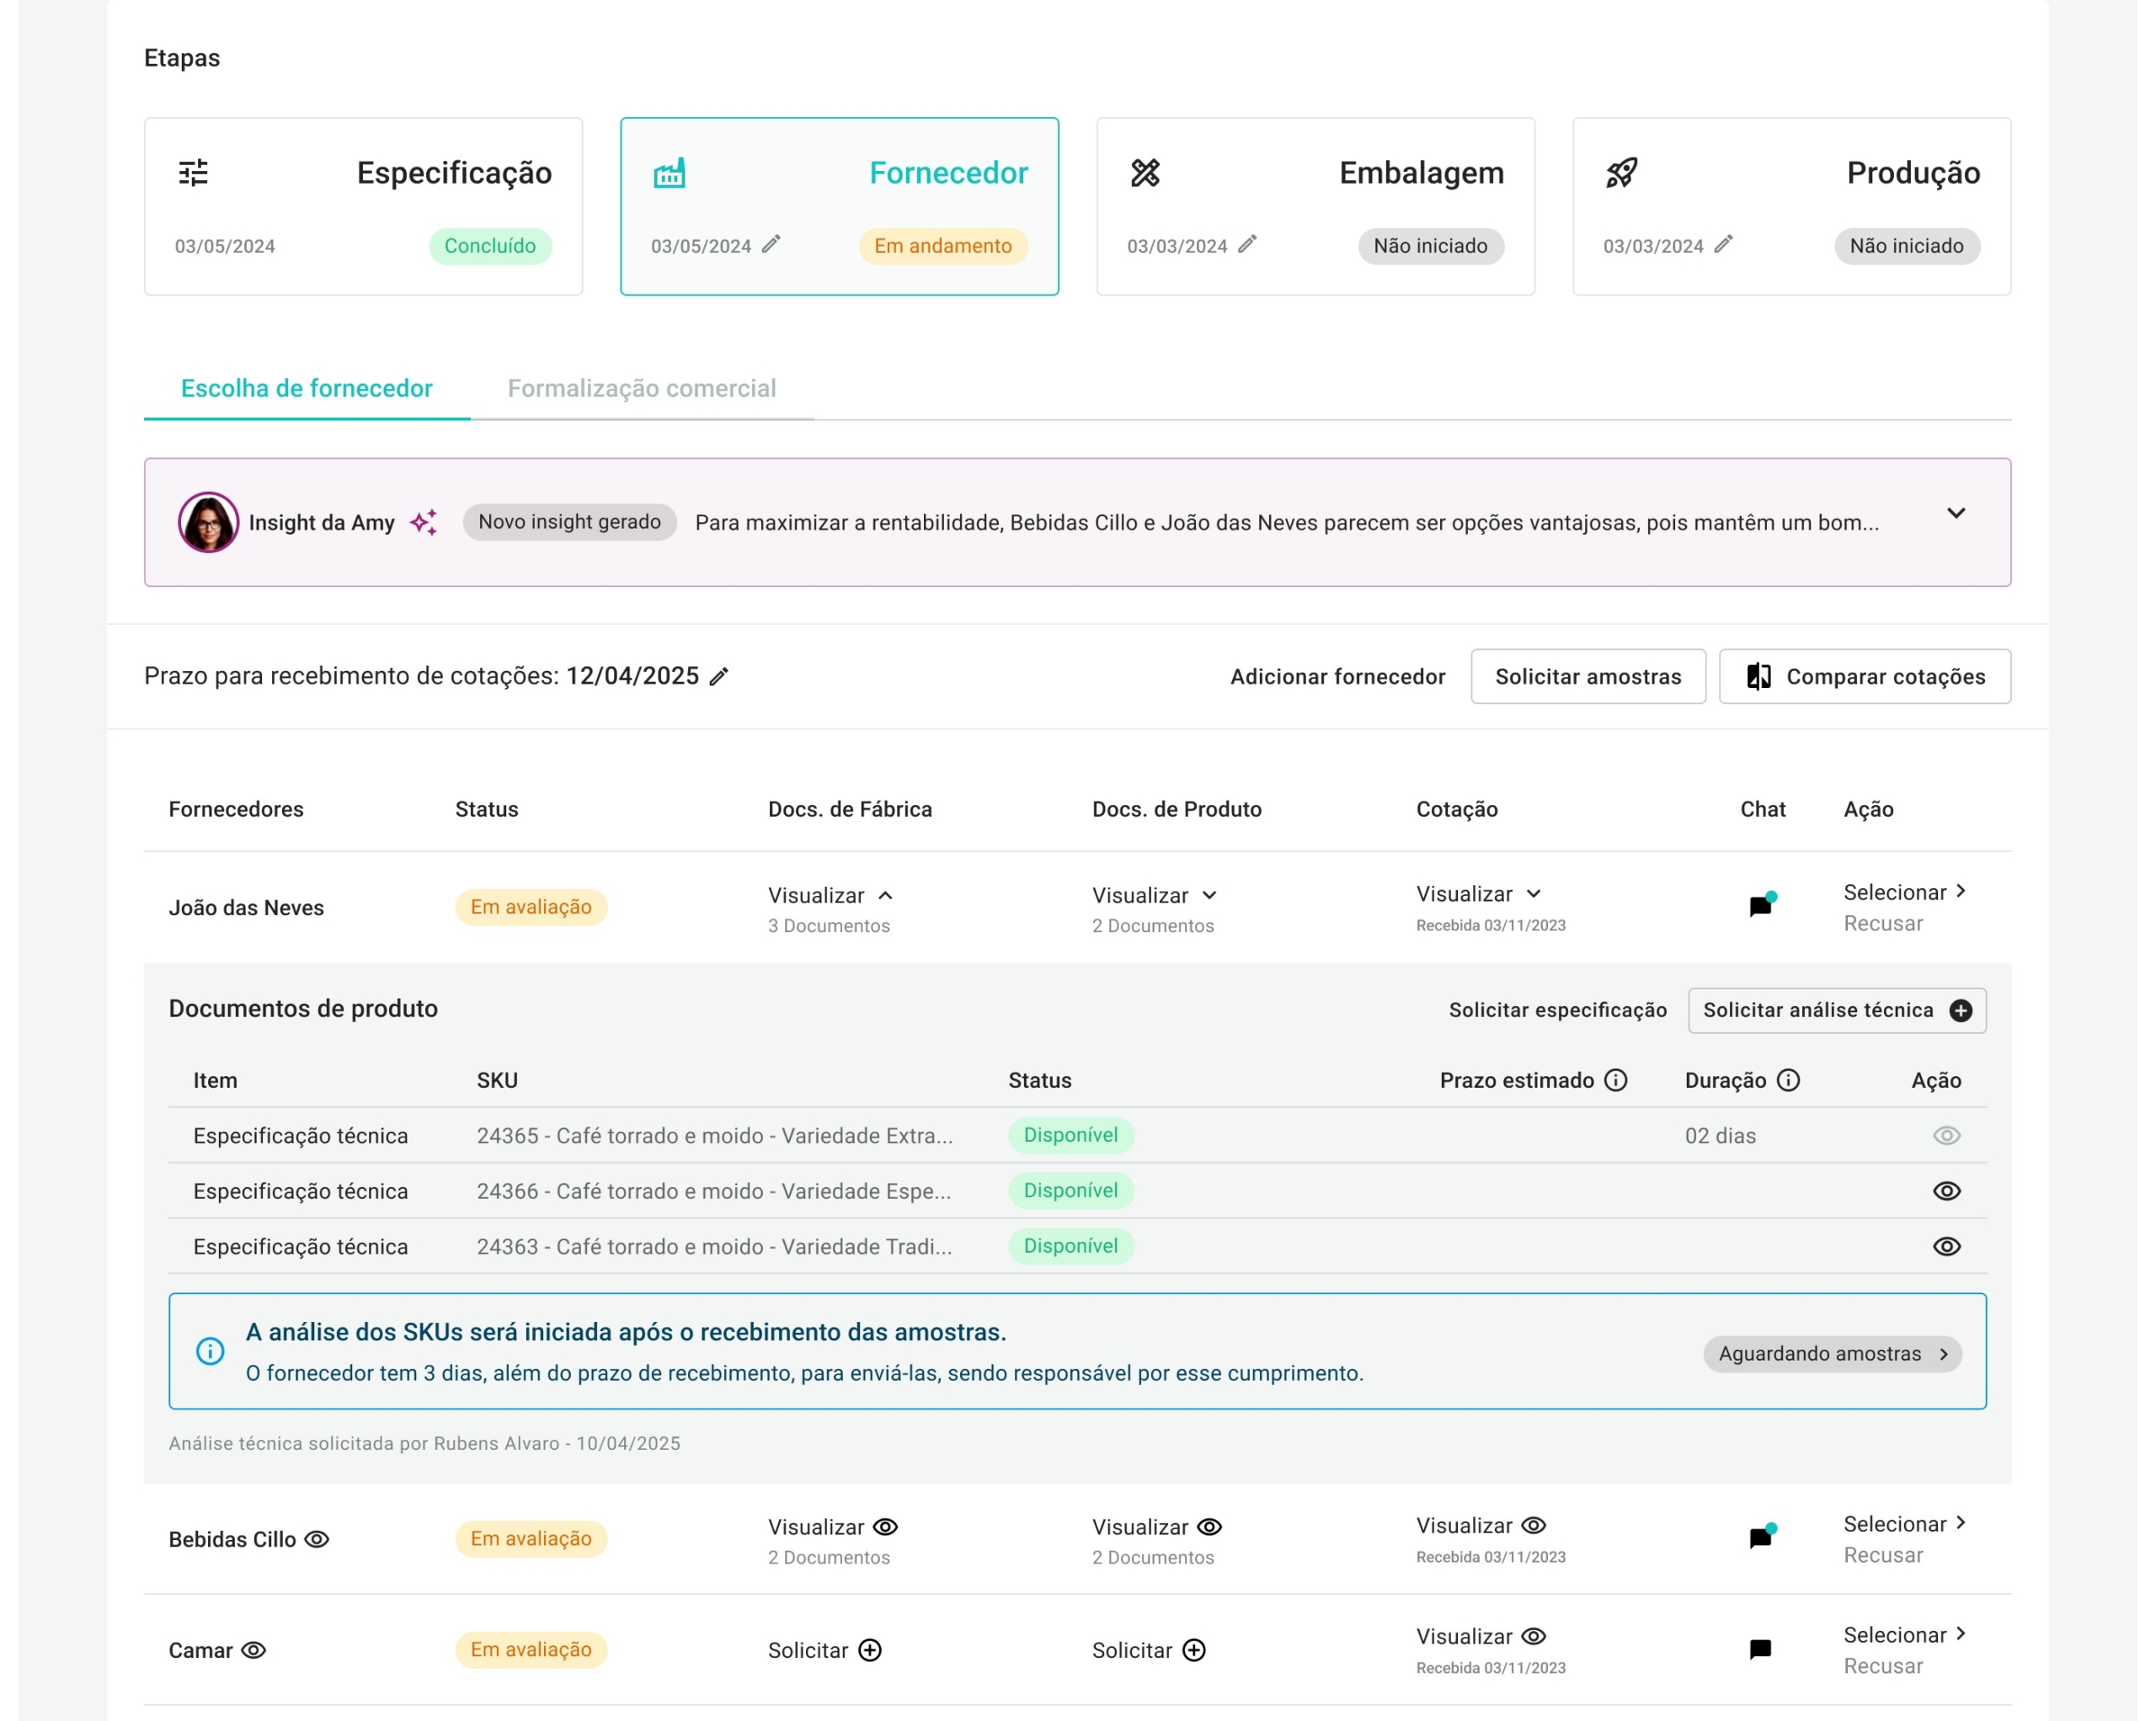2156x1721 pixels.
Task: Click Recusar for João das Neves
Action: [1883, 923]
